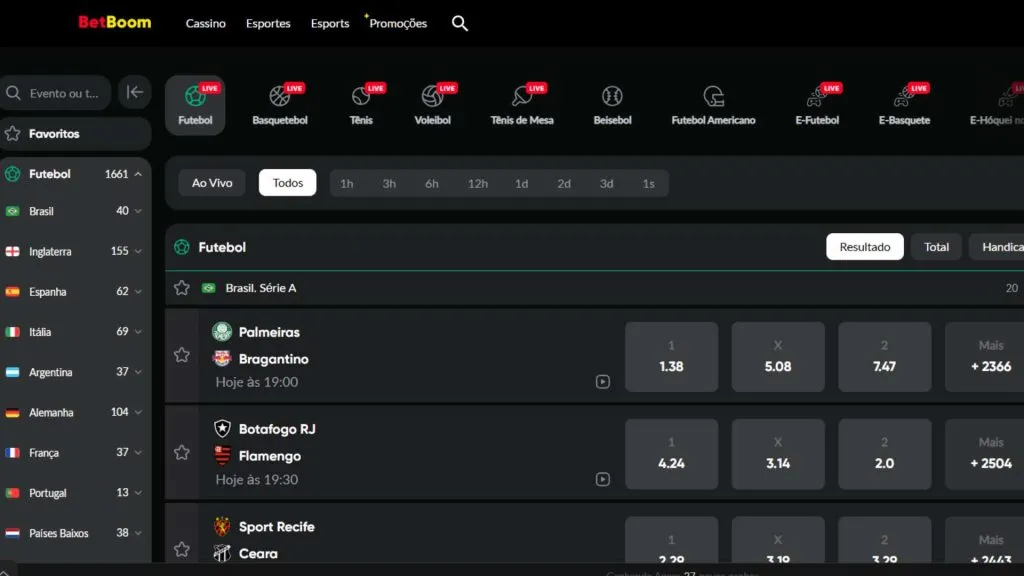Expand the Brasil country filter
1024x576 pixels.
tap(136, 211)
